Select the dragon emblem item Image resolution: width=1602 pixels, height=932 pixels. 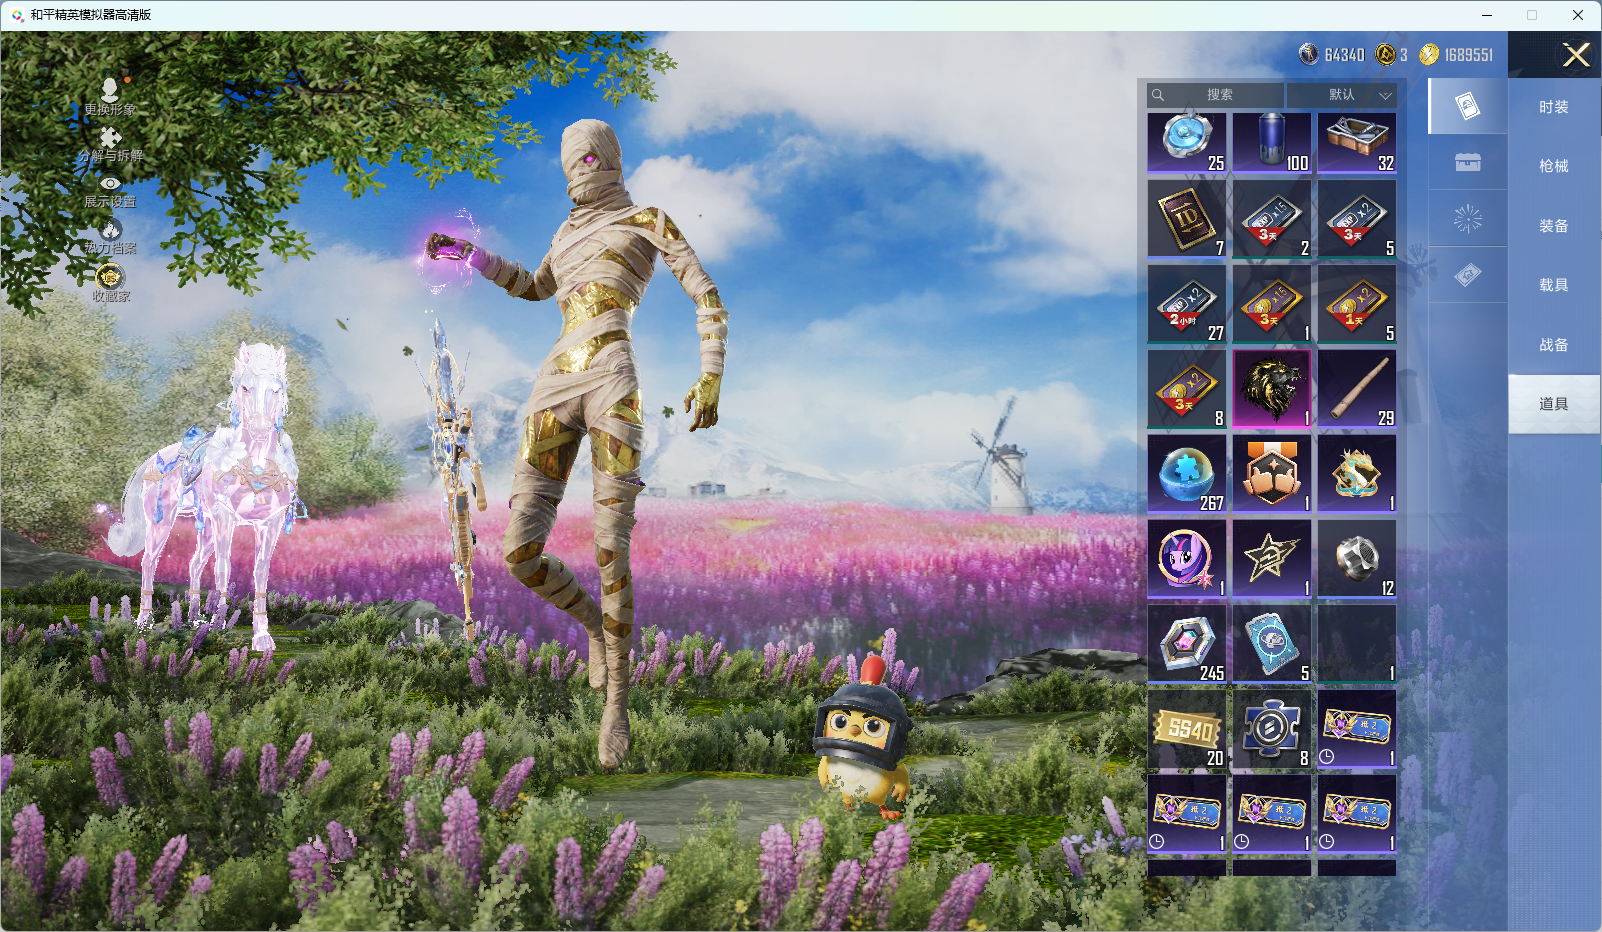(x=1357, y=474)
